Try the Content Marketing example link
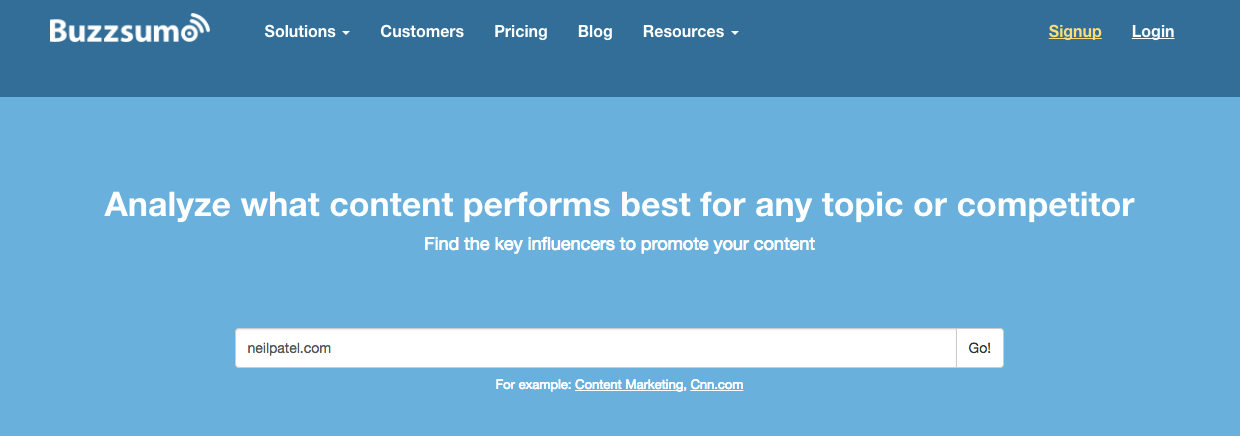Screen dimensions: 1240x436 [x=630, y=384]
